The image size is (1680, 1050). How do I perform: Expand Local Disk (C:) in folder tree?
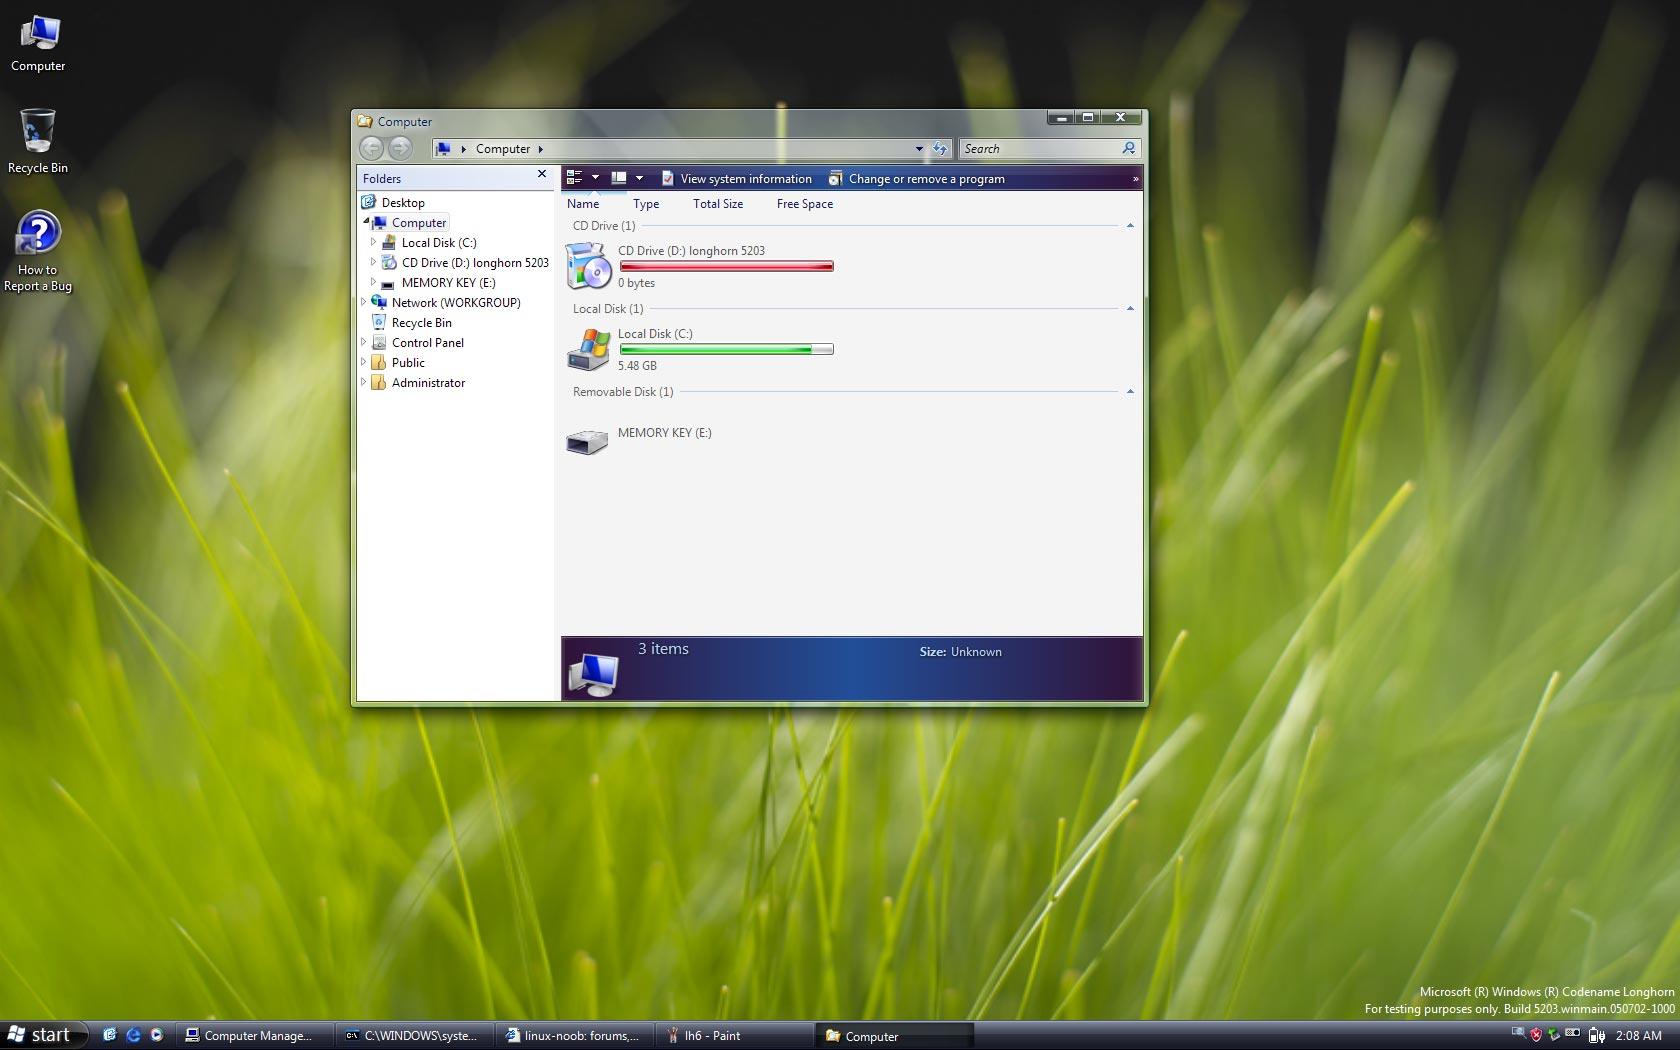(x=374, y=242)
